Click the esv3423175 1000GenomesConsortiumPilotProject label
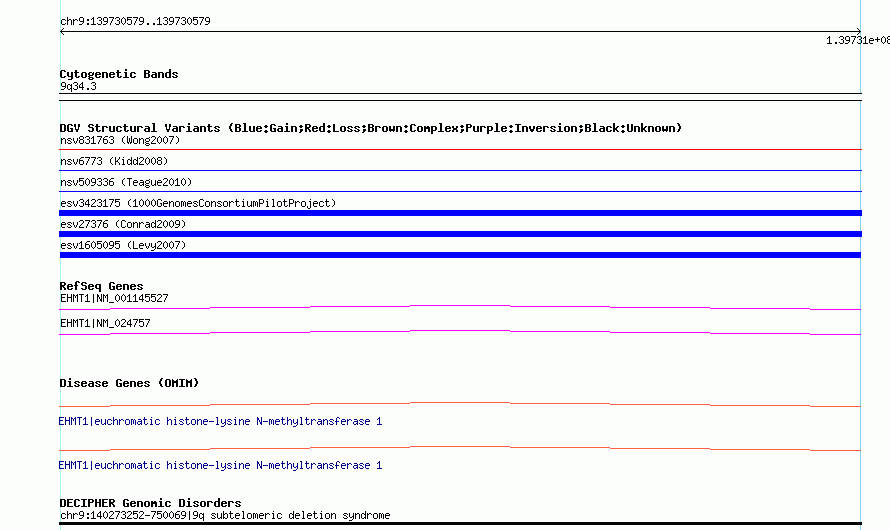Screen dimensions: 890x530 tap(198, 203)
